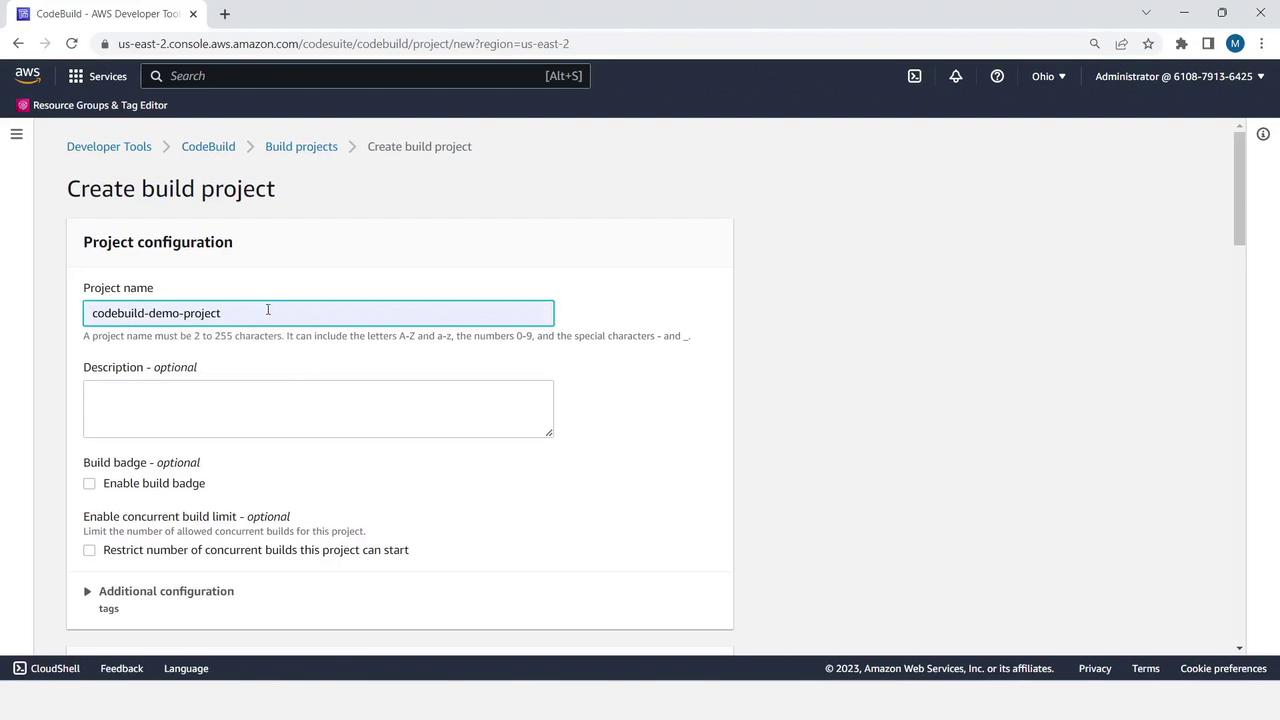Click the browser zoom magnifier icon

pyautogui.click(x=1094, y=44)
